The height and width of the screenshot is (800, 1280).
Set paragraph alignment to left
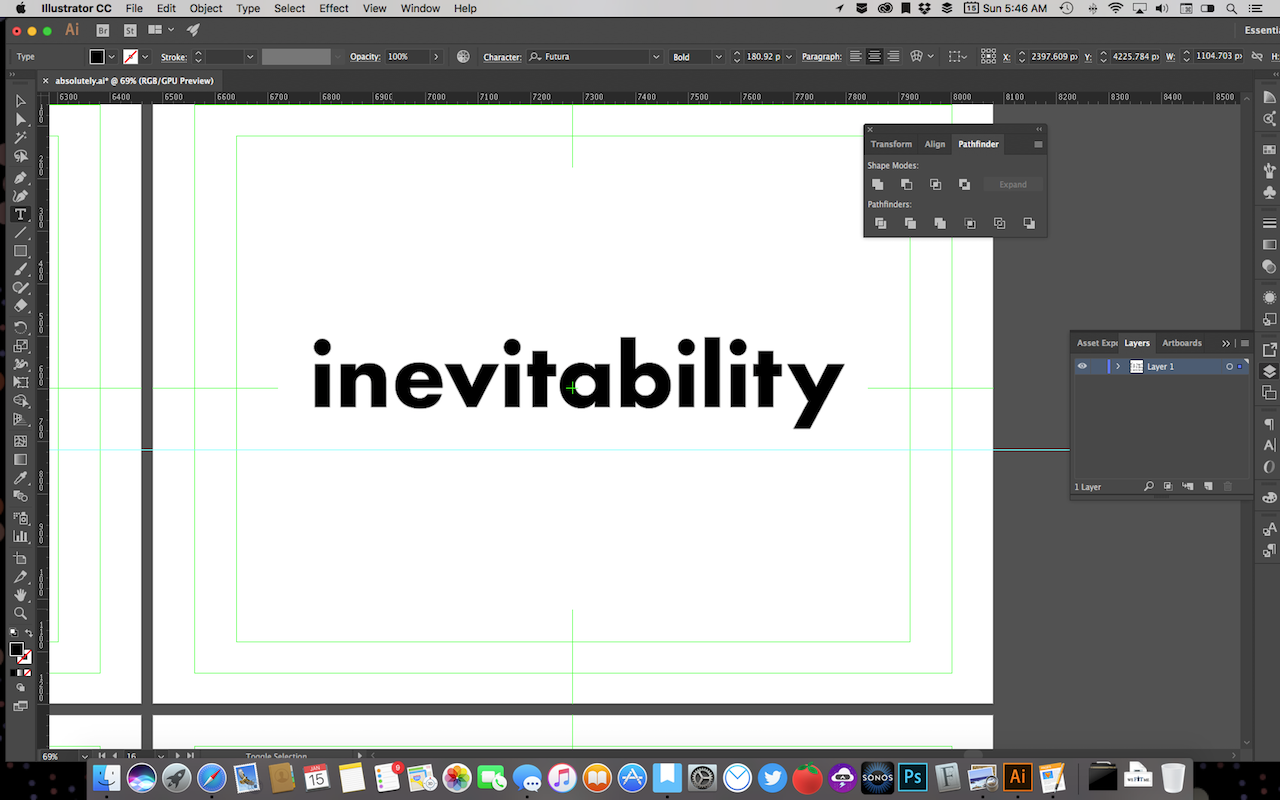tap(856, 57)
